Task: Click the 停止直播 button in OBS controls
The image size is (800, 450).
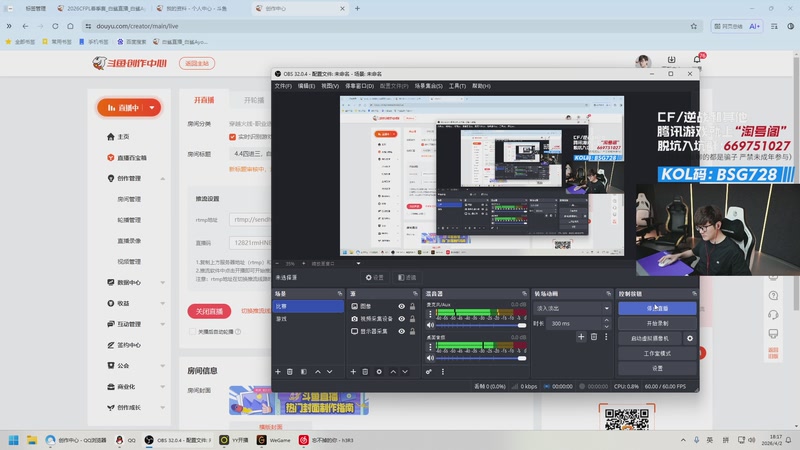Action: point(657,309)
